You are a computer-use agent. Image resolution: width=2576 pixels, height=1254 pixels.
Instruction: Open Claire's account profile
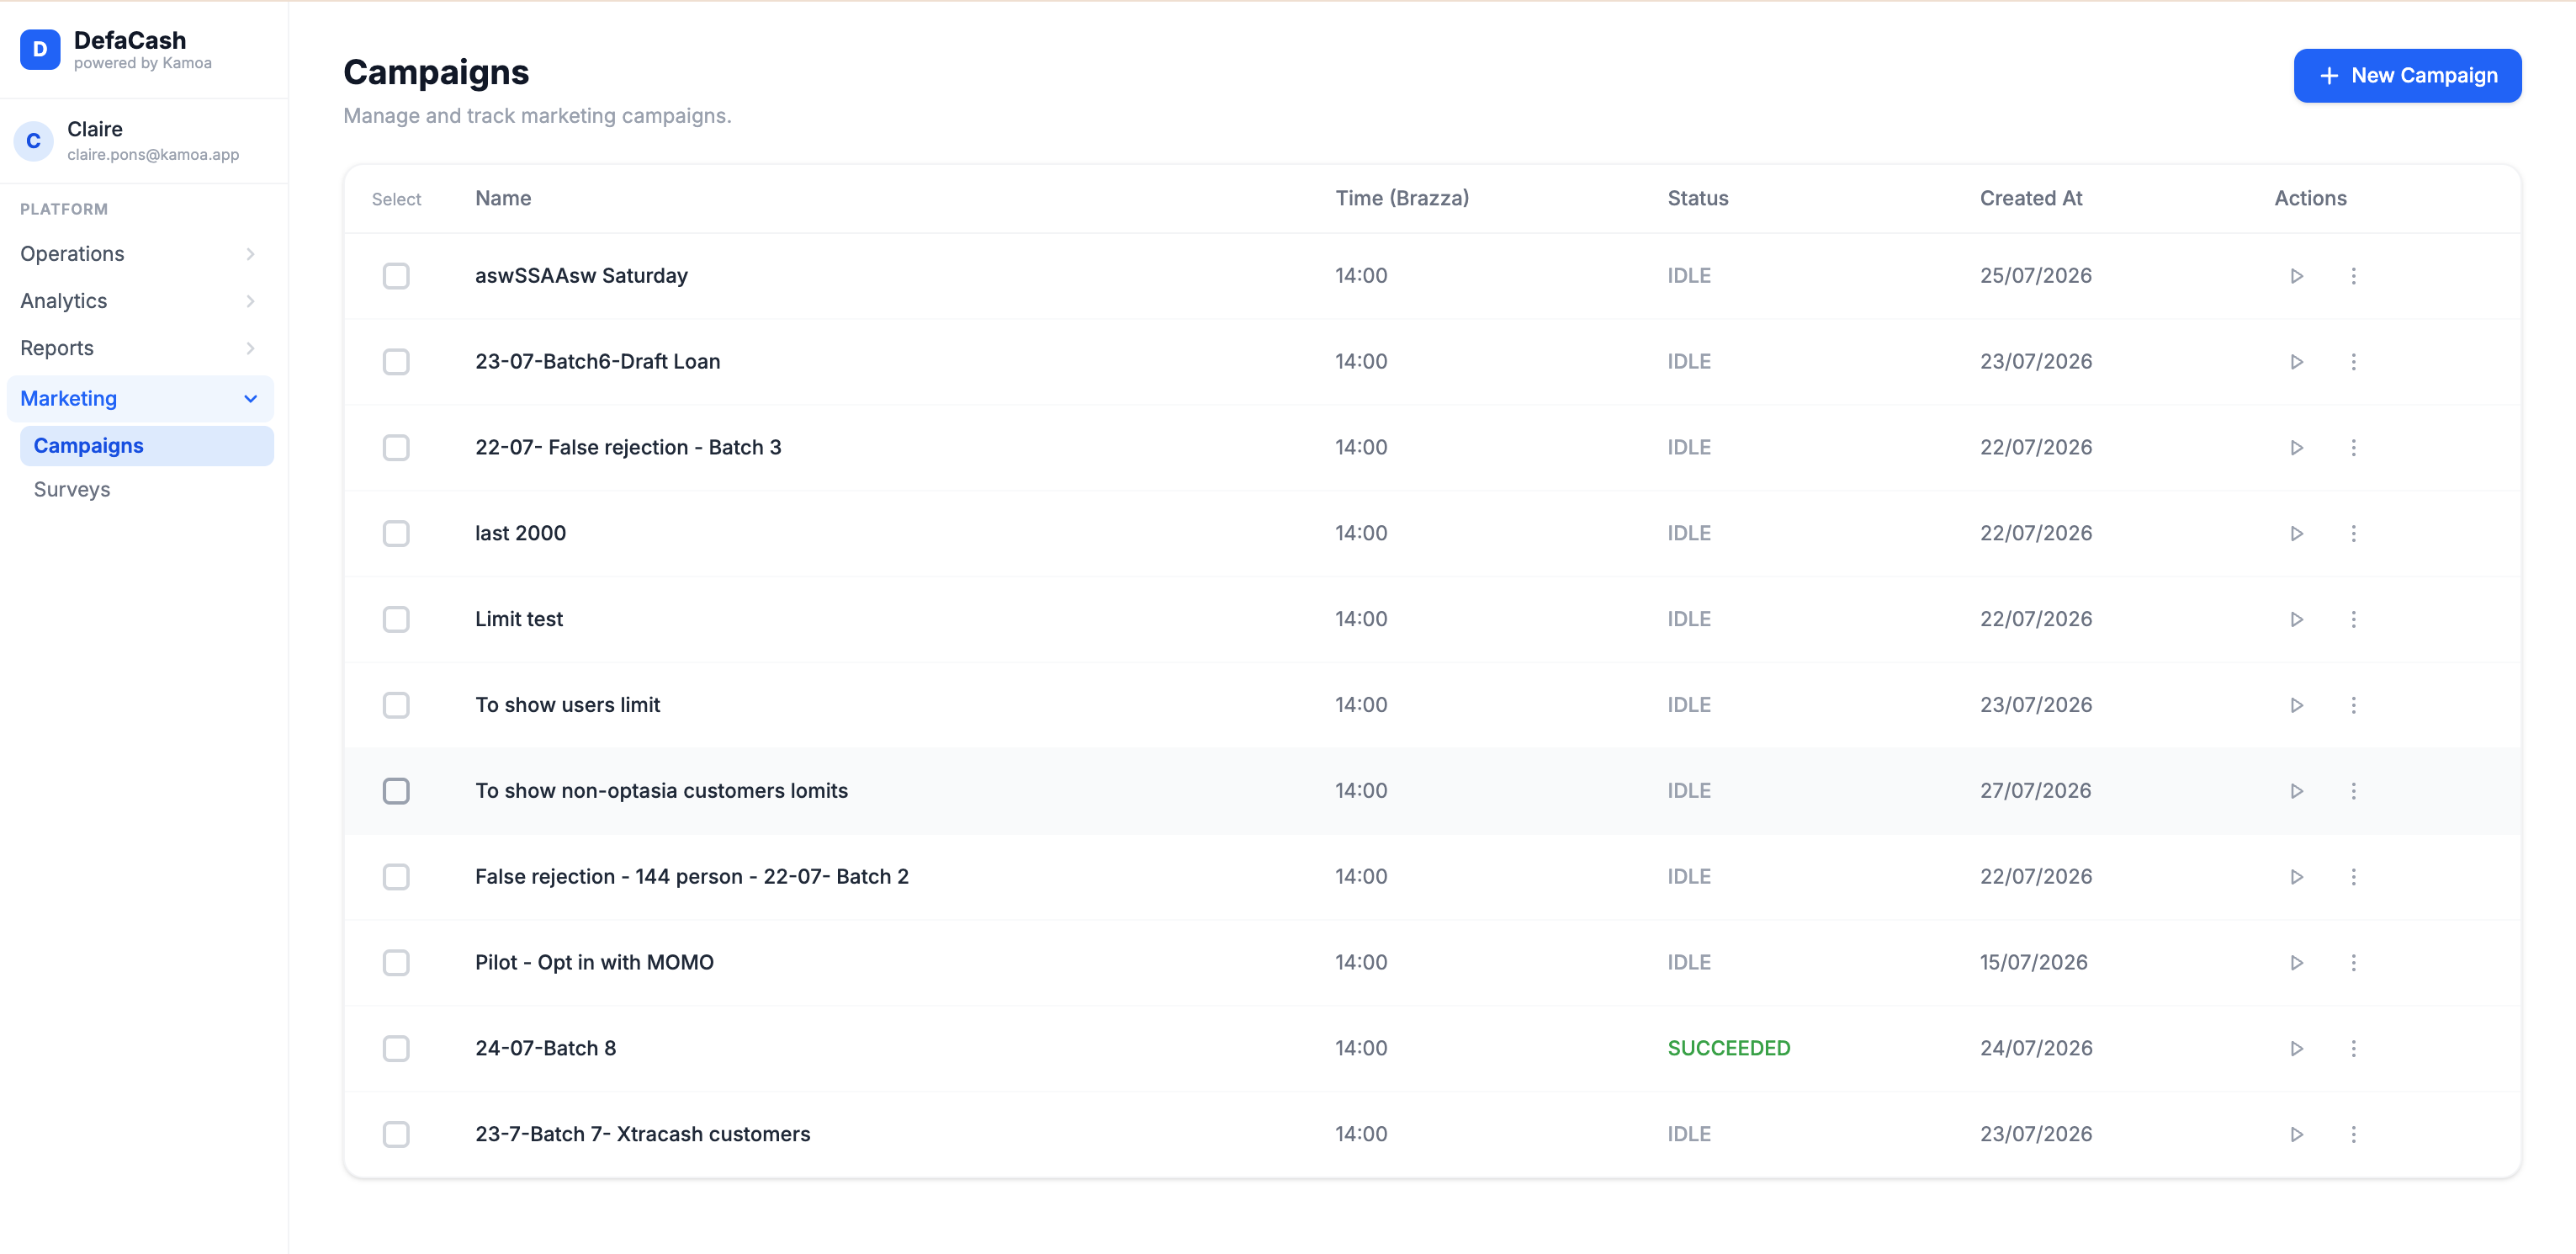click(x=144, y=141)
